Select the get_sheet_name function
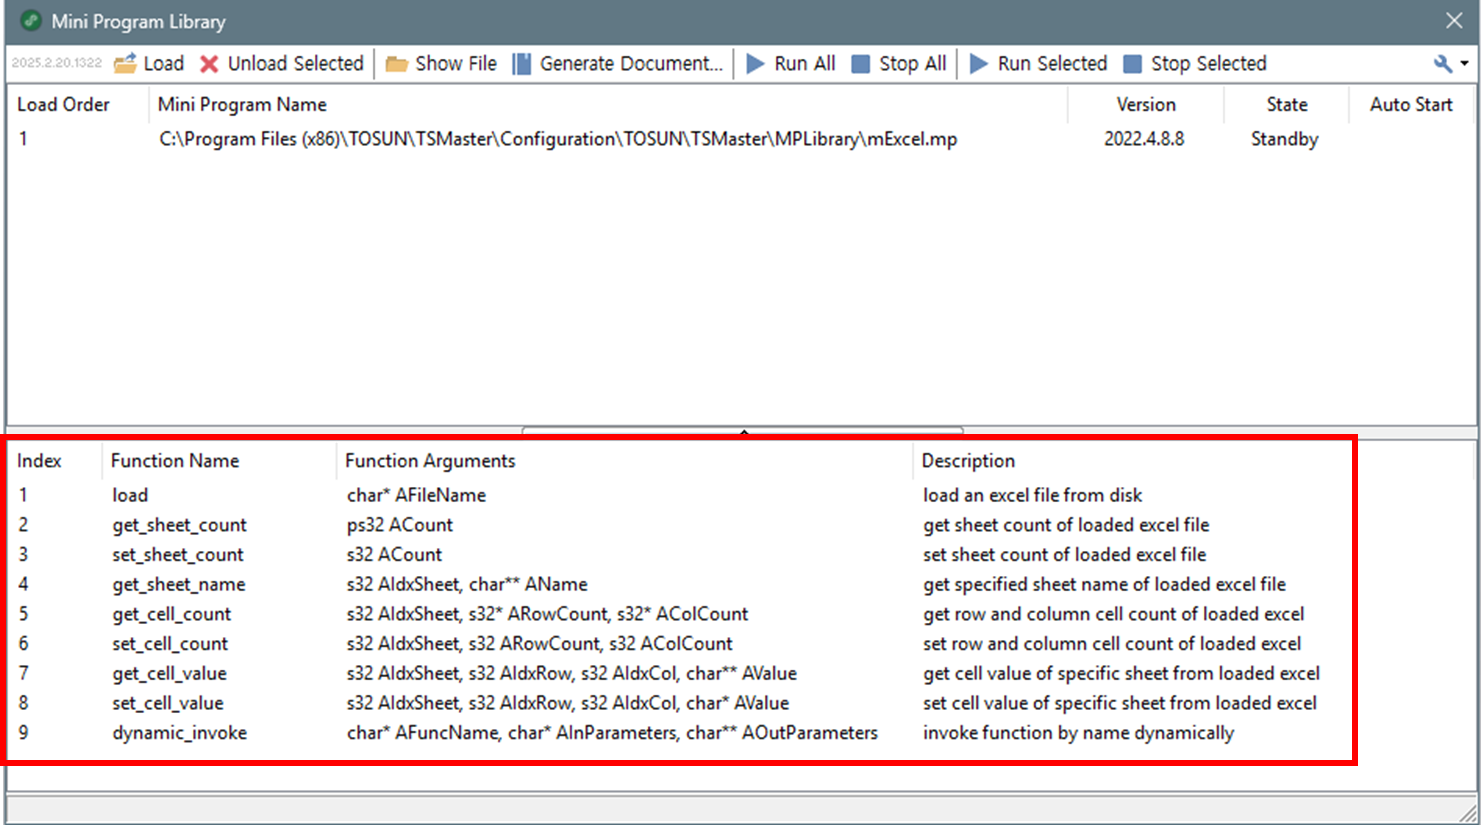Image resolution: width=1481 pixels, height=825 pixels. click(178, 585)
